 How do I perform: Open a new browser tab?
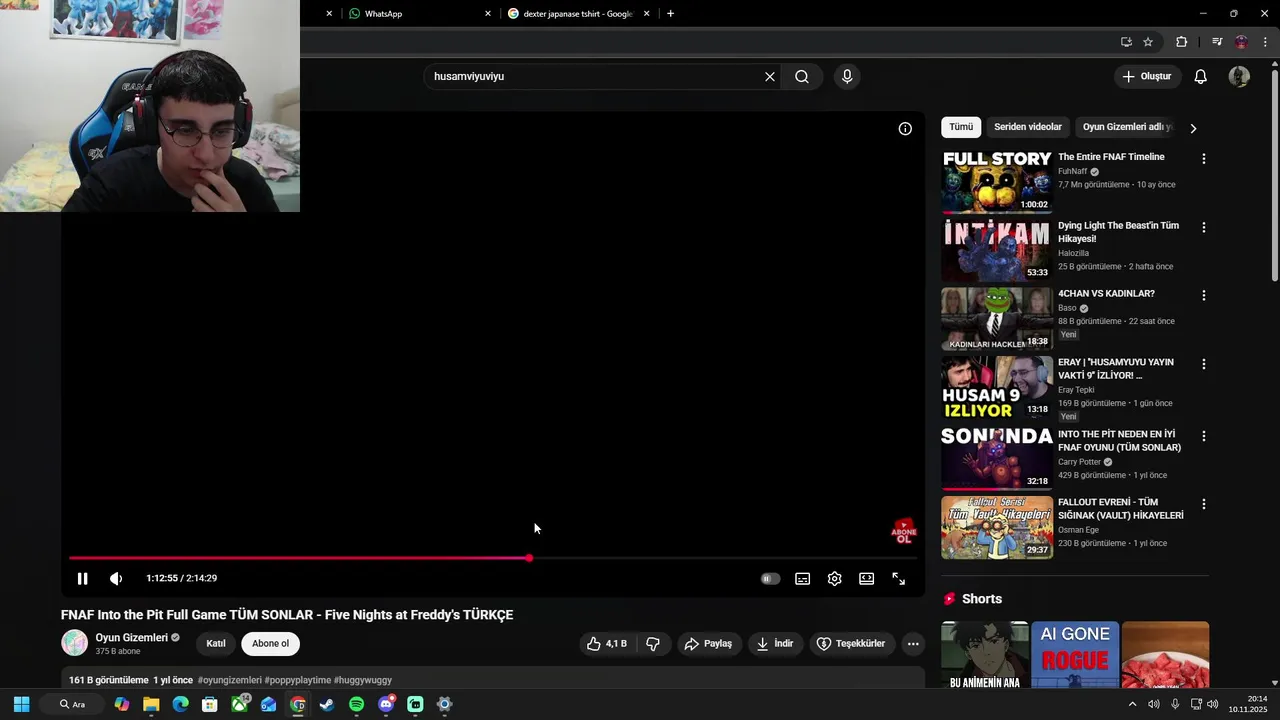pyautogui.click(x=670, y=14)
